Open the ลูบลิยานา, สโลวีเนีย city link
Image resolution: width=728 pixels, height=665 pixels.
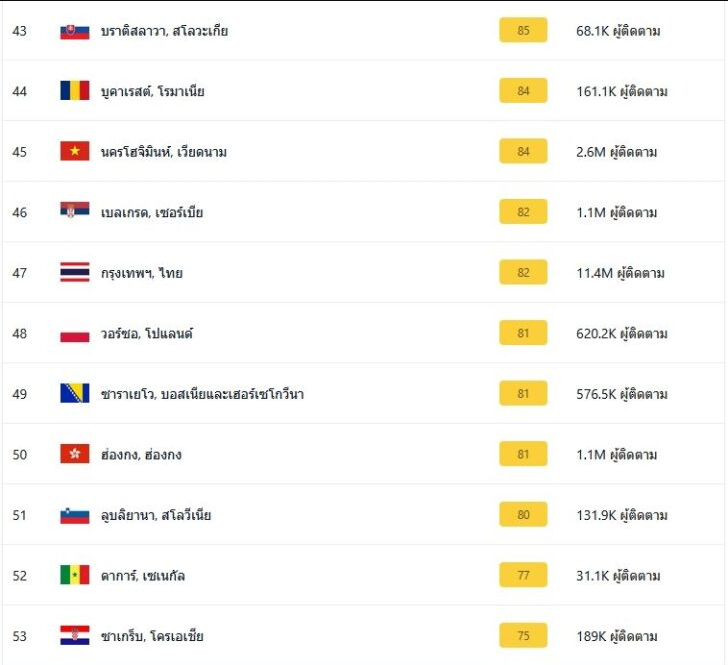156,515
